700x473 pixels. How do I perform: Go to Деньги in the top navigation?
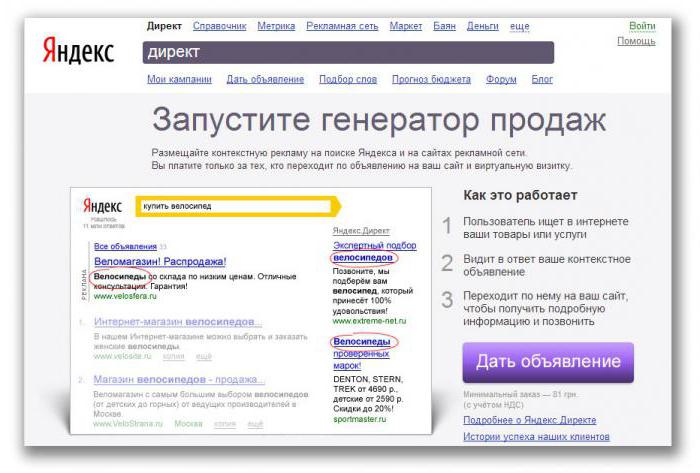(482, 26)
